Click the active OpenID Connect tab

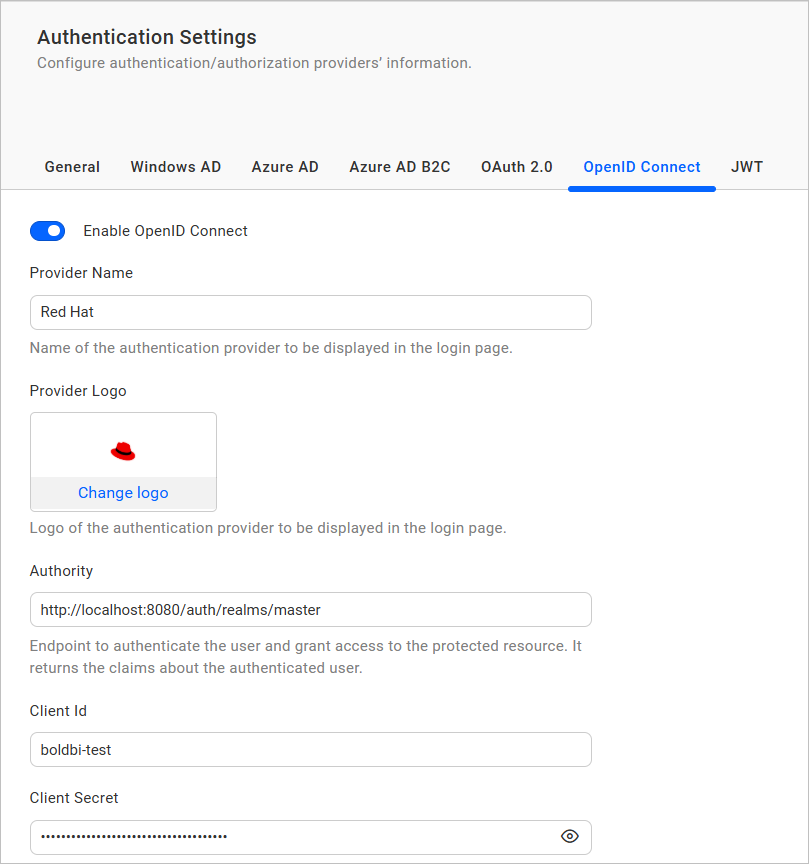[641, 167]
